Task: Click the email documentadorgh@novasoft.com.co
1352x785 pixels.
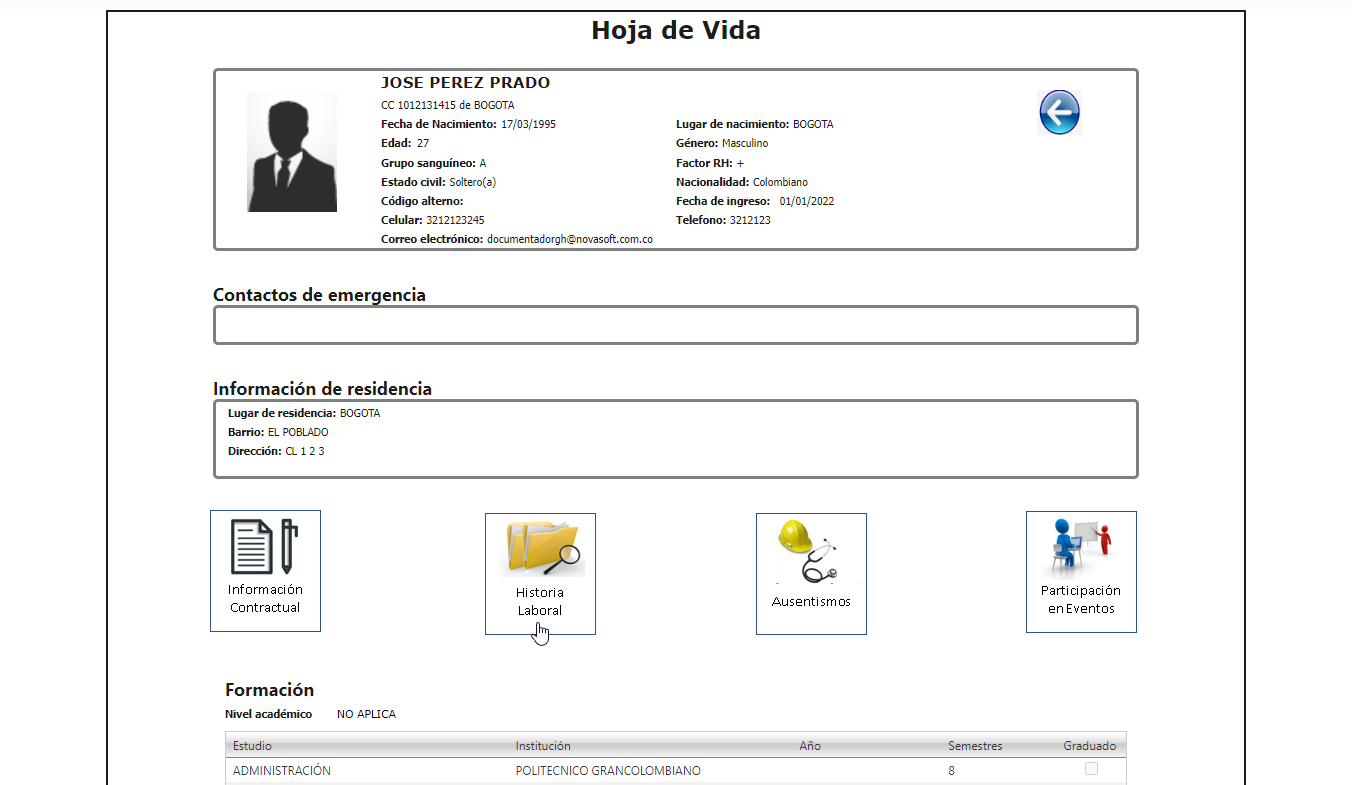Action: 568,239
